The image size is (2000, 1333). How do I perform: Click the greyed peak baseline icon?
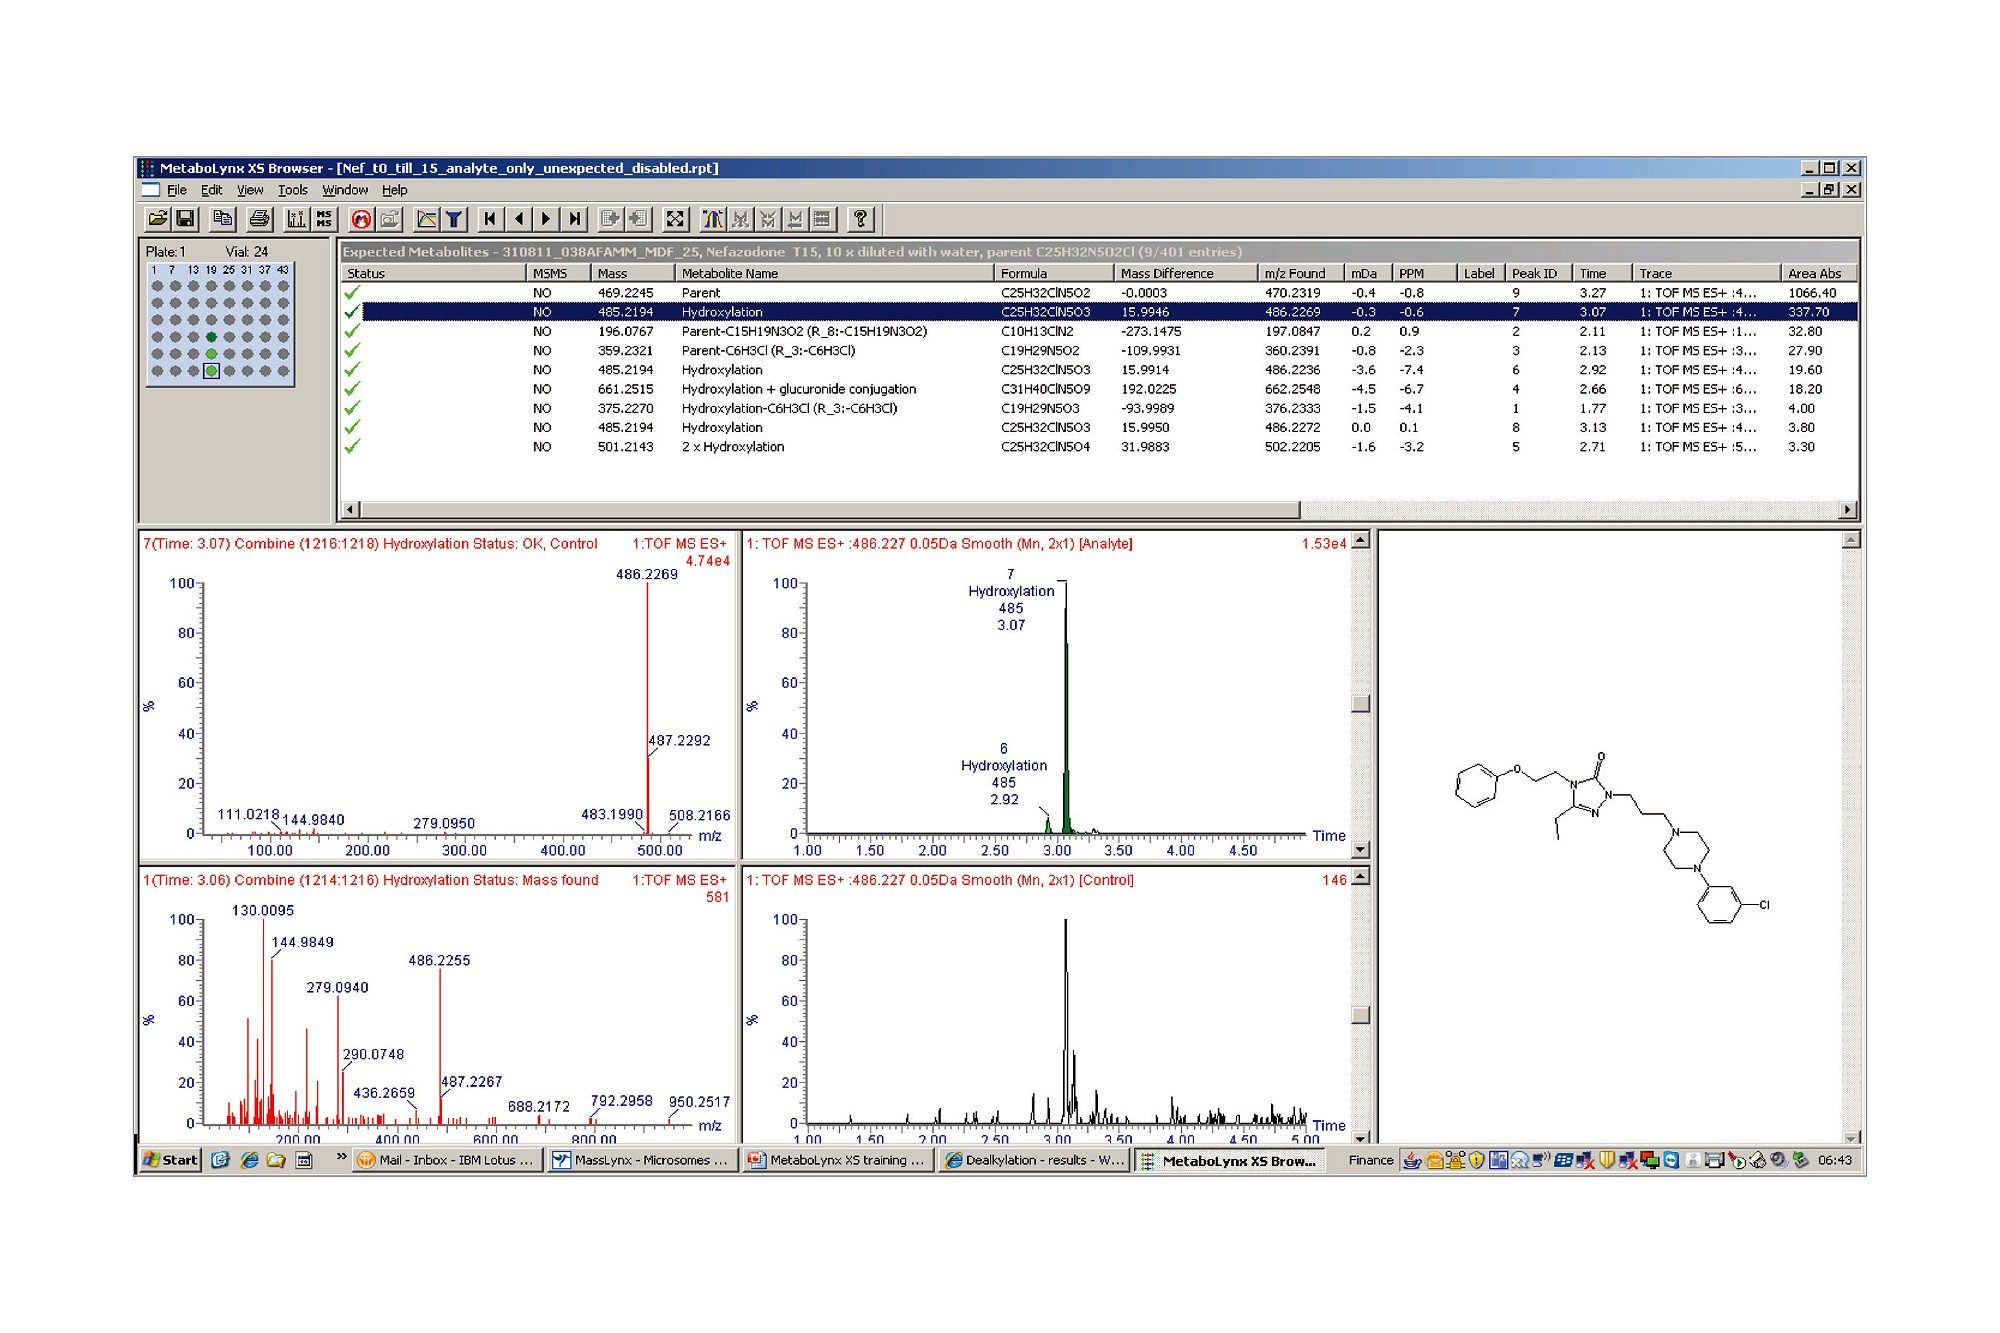click(795, 219)
